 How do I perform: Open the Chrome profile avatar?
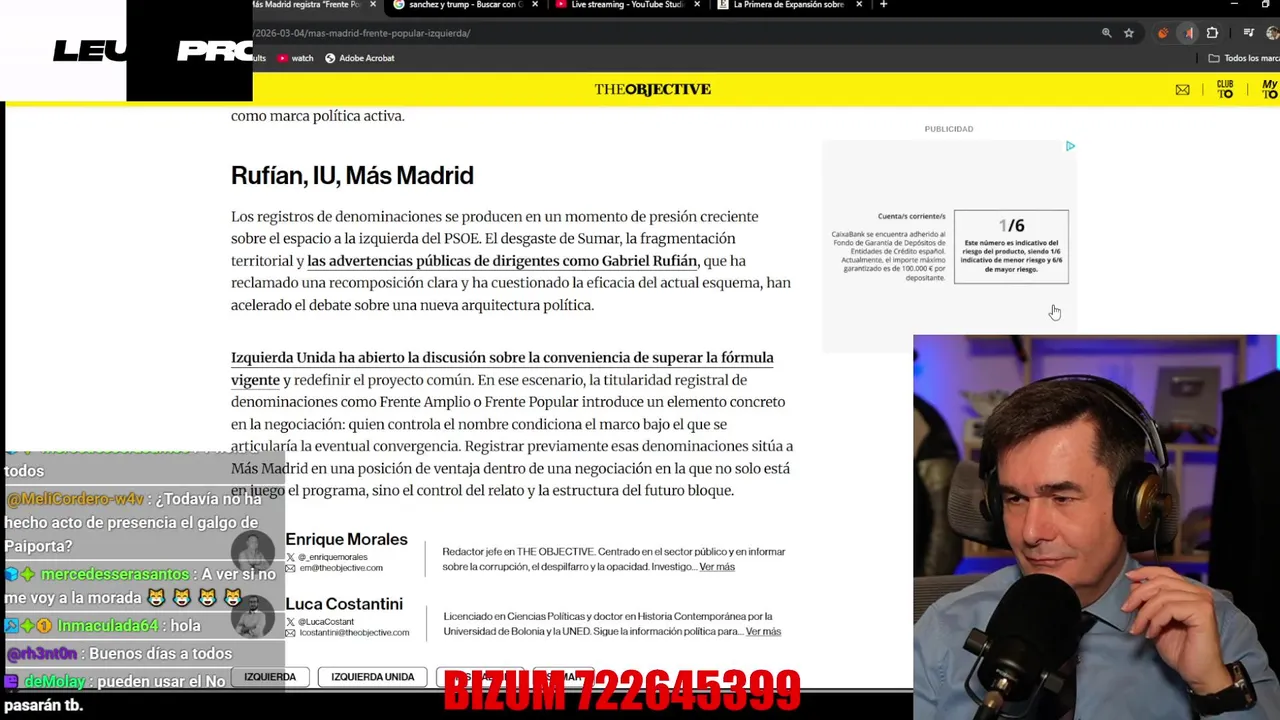[x=1273, y=33]
